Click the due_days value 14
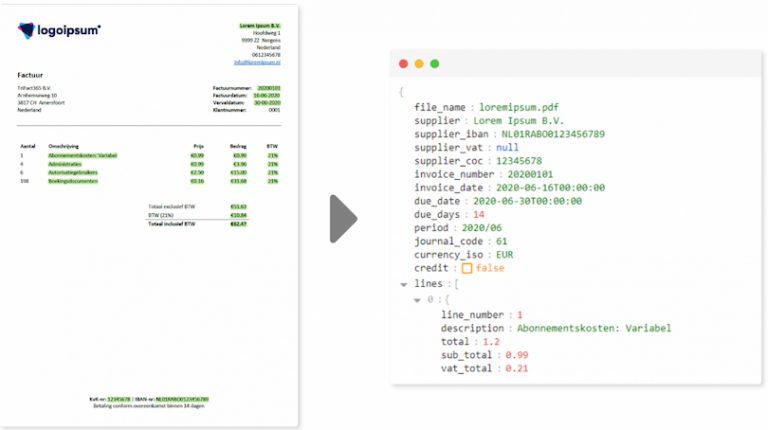The width and height of the screenshot is (768, 430). (x=479, y=215)
